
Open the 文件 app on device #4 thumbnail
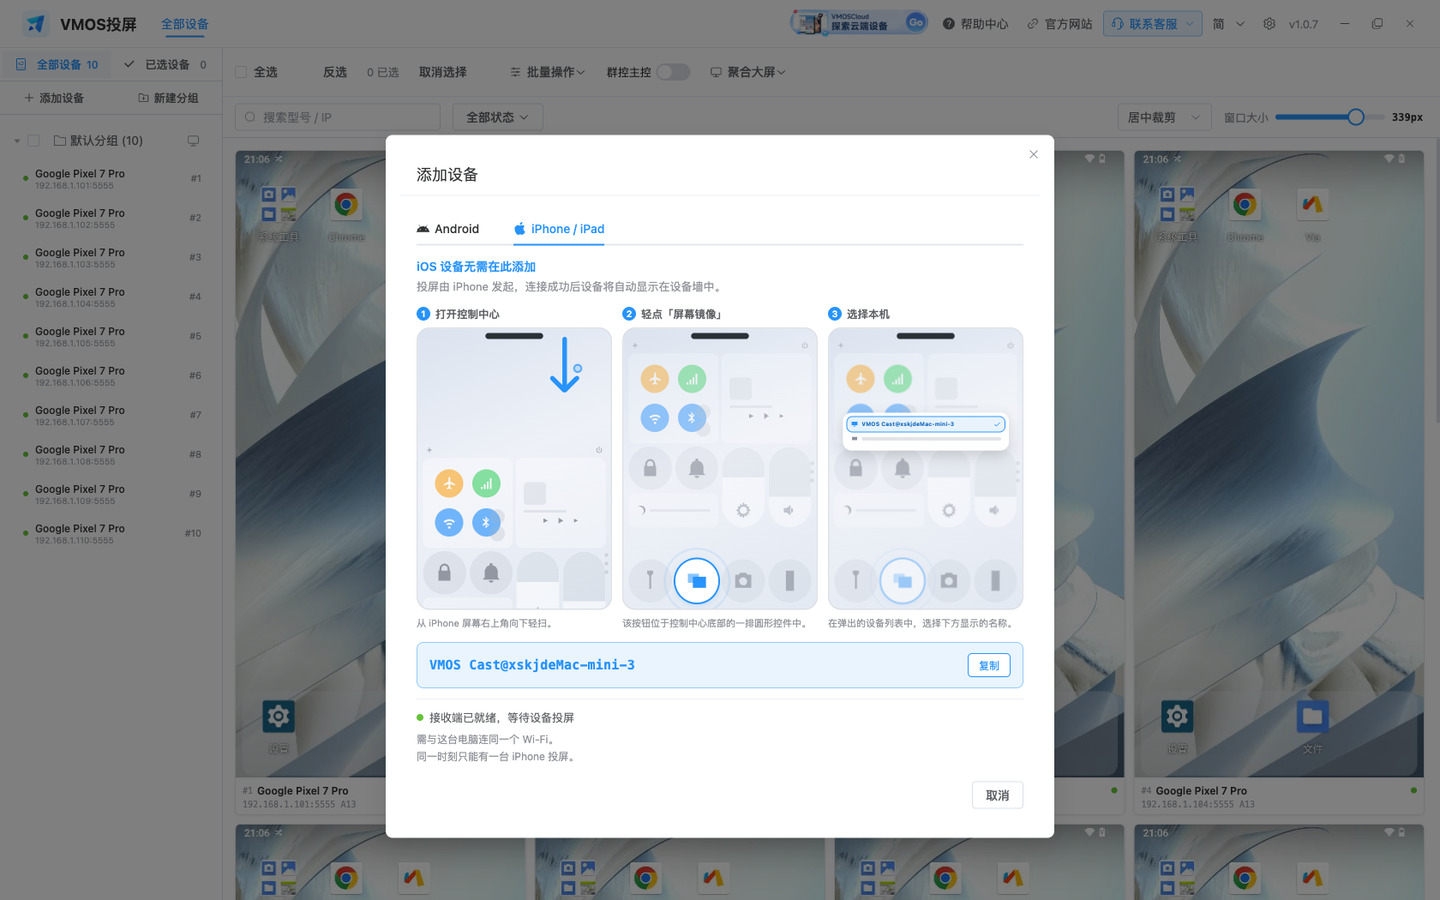tap(1312, 716)
